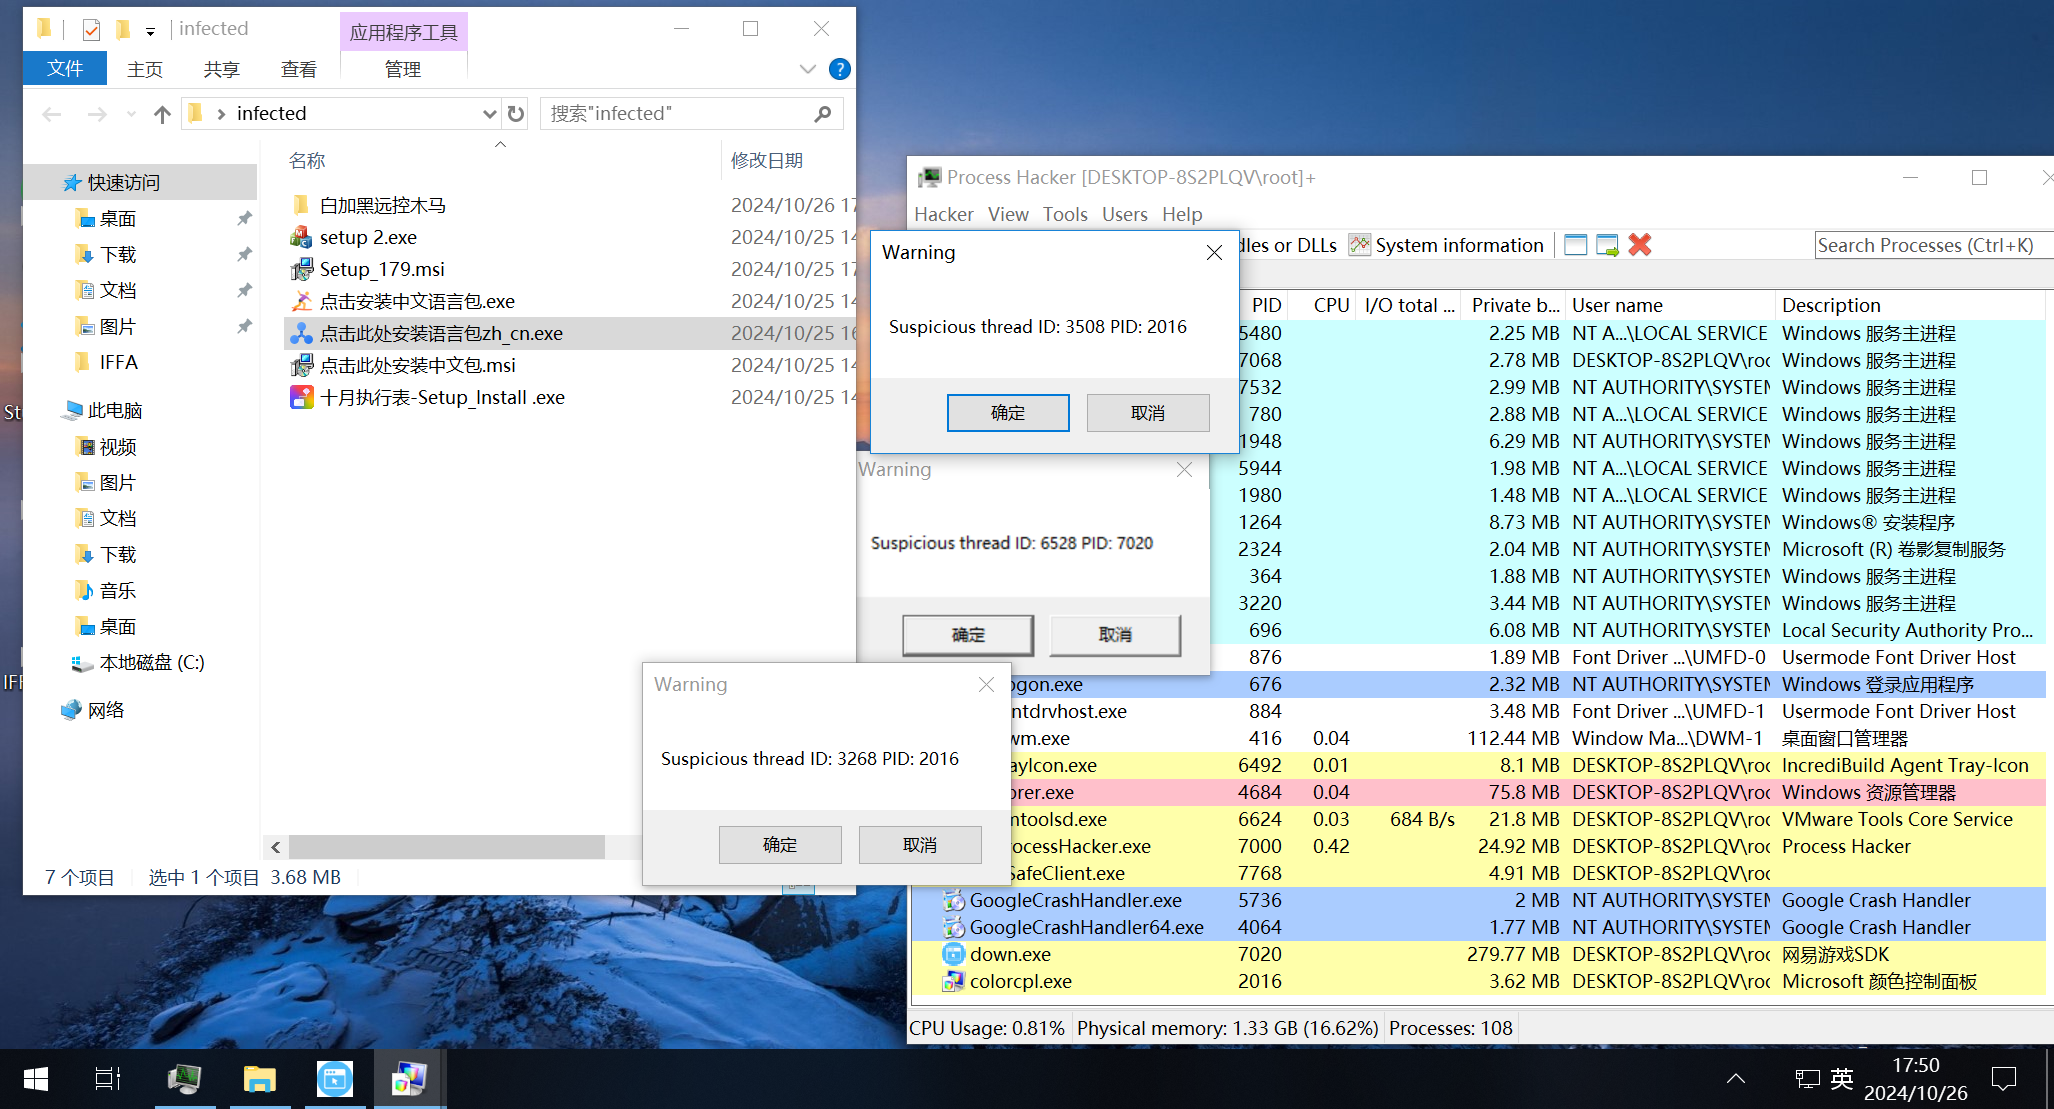This screenshot has height=1109, width=2054.
Task: Click 取消 in the thread 3508 warning
Action: point(1148,413)
